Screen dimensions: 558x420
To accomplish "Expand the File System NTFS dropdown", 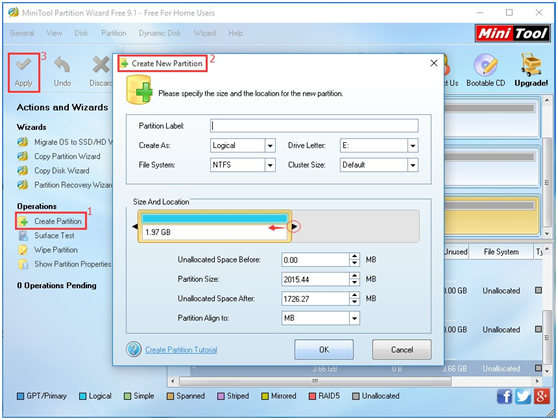I will [270, 165].
